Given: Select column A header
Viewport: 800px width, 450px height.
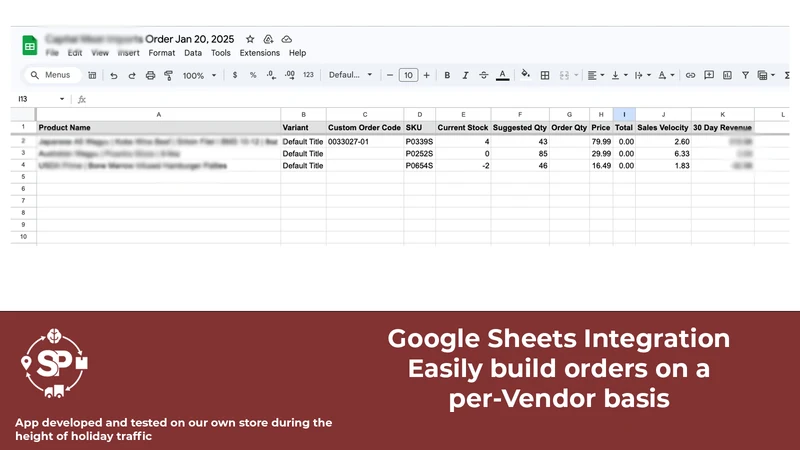Looking at the screenshot, I should point(159,114).
